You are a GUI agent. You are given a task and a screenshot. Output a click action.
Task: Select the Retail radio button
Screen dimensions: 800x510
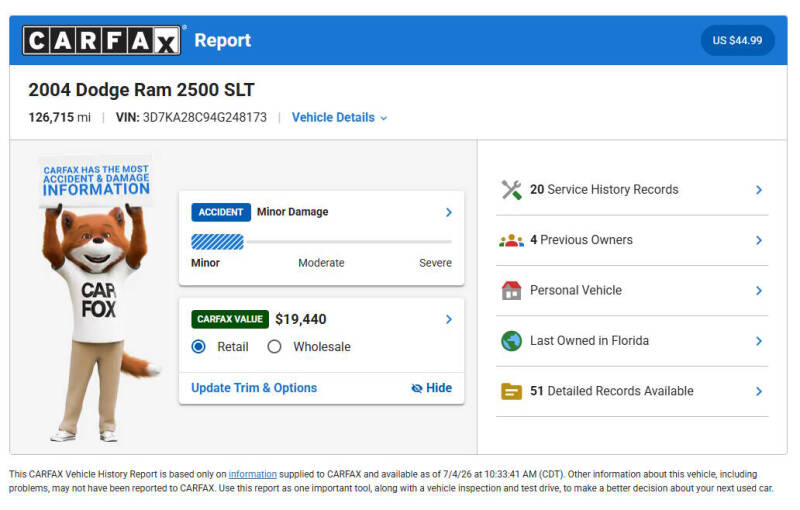(198, 347)
